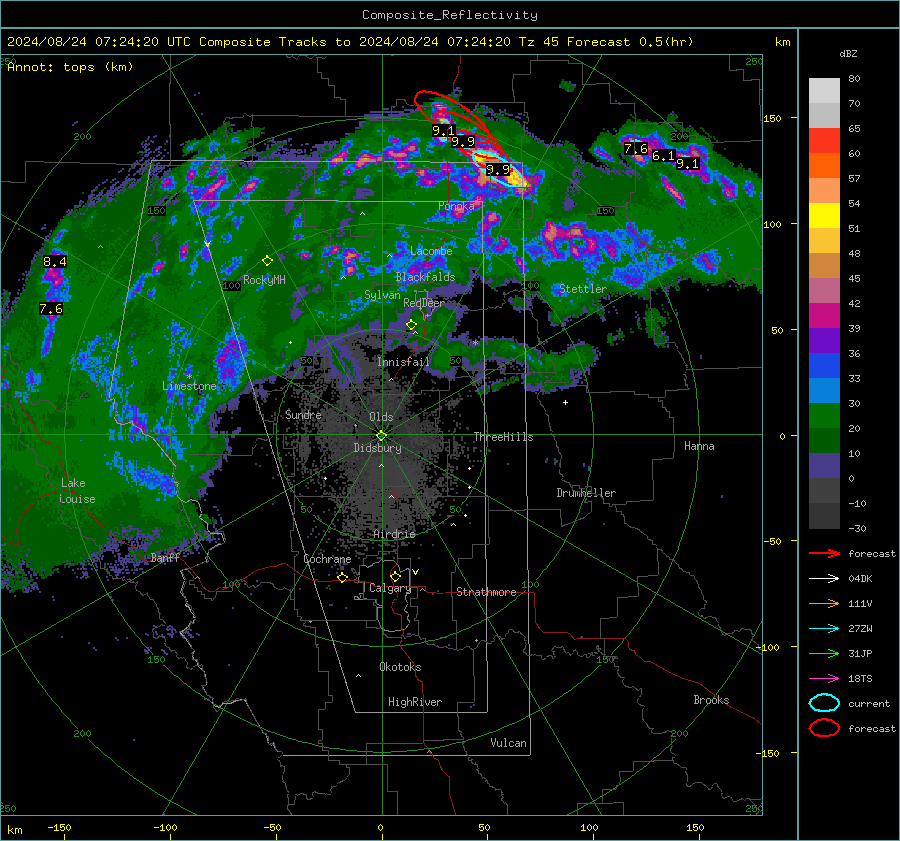Click the cyan current ellipse legend symbol
The height and width of the screenshot is (841, 900).
tap(824, 703)
